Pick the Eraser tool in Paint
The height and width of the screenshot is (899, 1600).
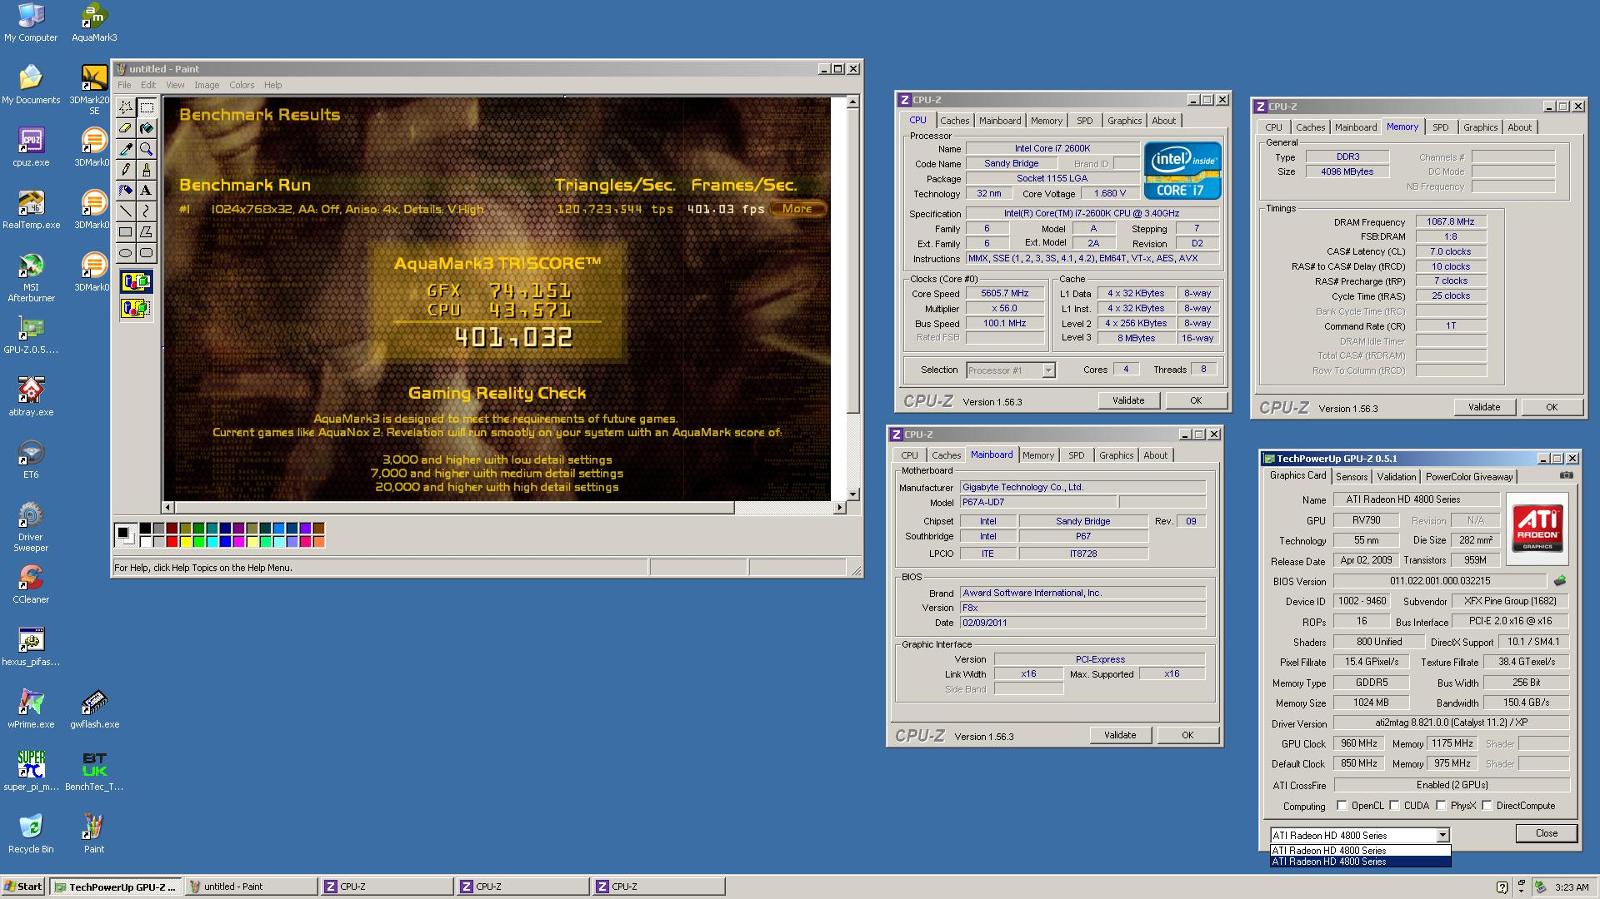click(126, 128)
